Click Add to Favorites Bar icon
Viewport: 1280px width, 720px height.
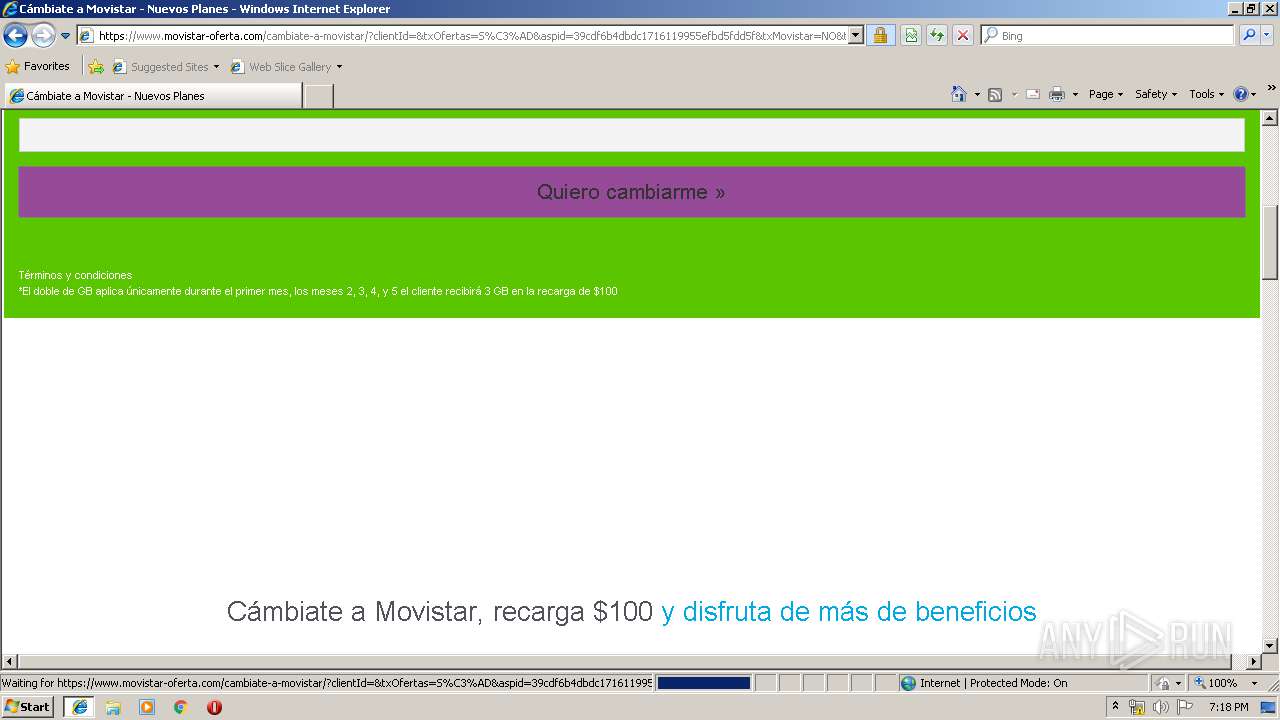96,67
